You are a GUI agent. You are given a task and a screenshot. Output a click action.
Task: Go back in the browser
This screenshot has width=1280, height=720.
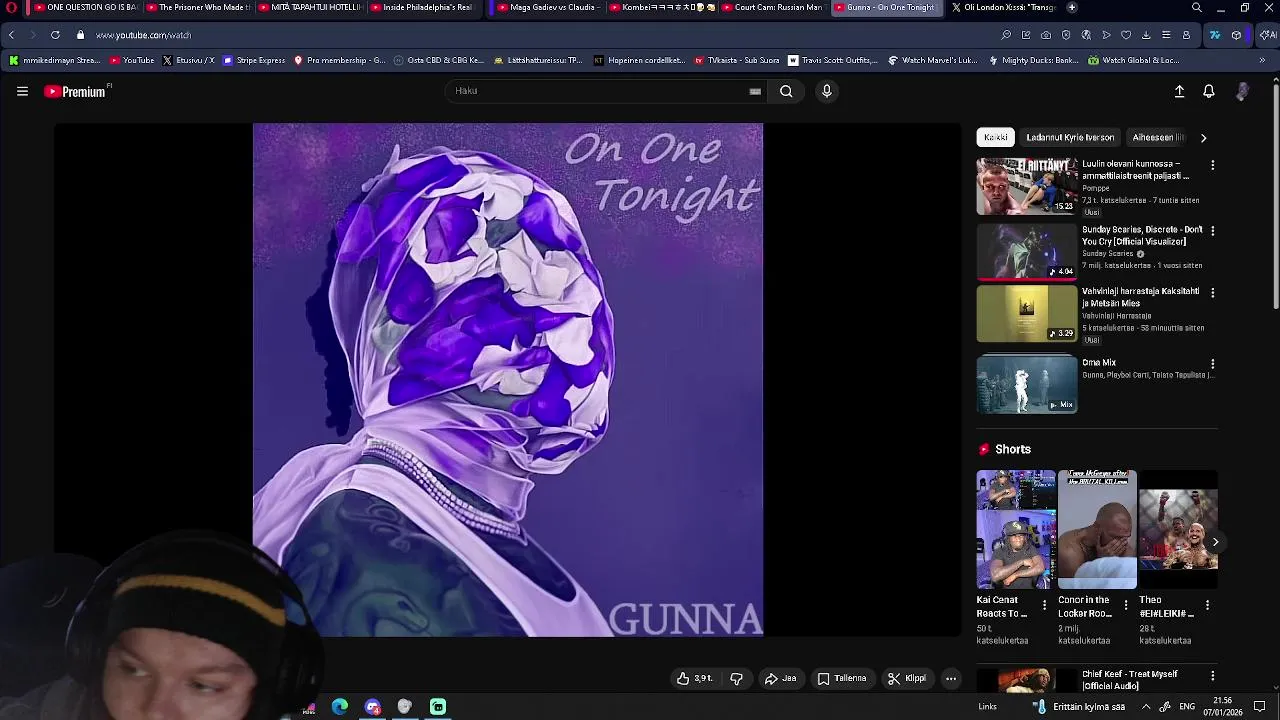[x=11, y=35]
